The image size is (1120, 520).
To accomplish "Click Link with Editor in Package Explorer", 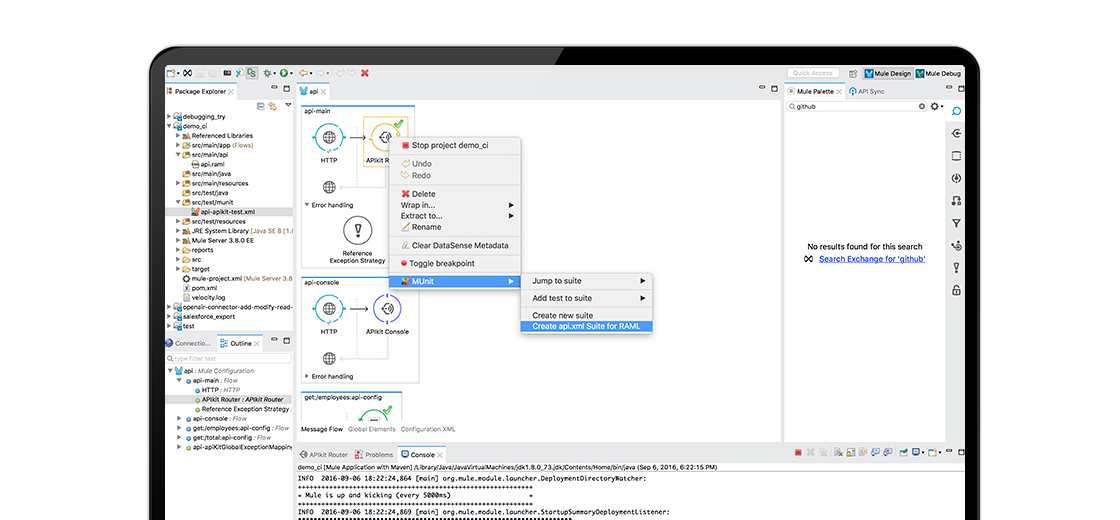I will coord(273,106).
